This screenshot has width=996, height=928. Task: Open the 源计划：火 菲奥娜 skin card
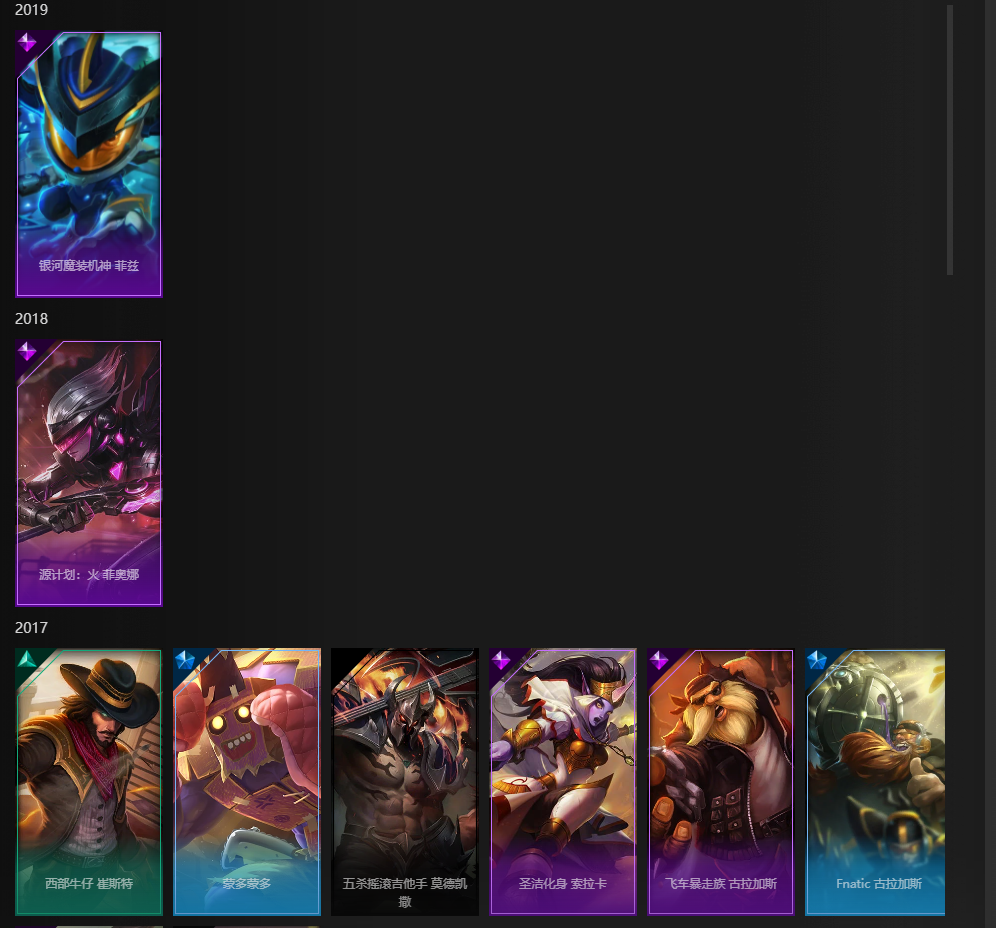[x=89, y=473]
